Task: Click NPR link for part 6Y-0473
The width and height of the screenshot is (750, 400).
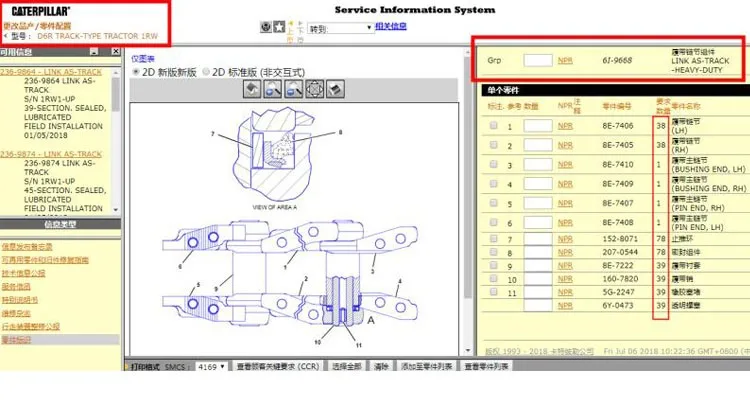Action: point(565,306)
